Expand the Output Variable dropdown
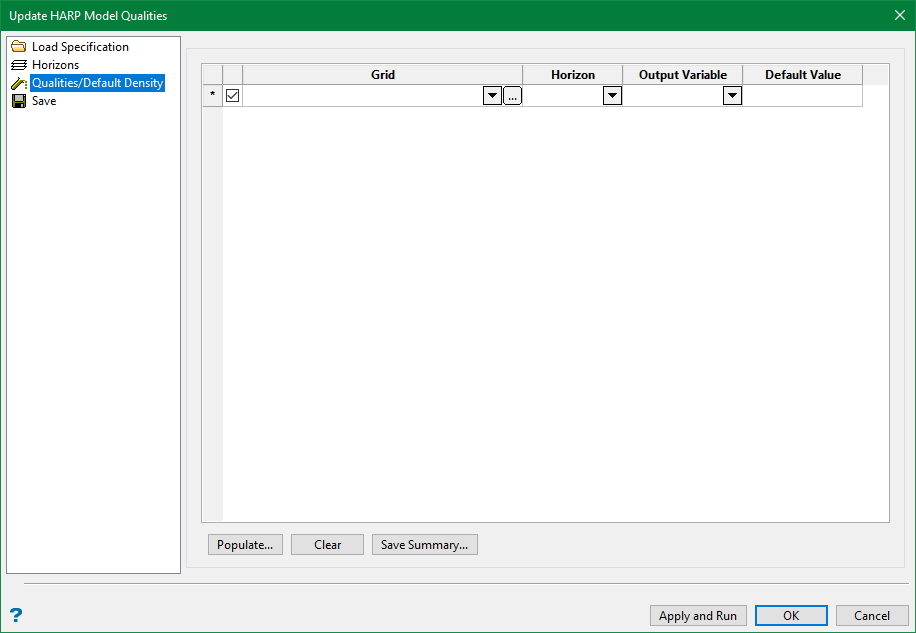 733,96
